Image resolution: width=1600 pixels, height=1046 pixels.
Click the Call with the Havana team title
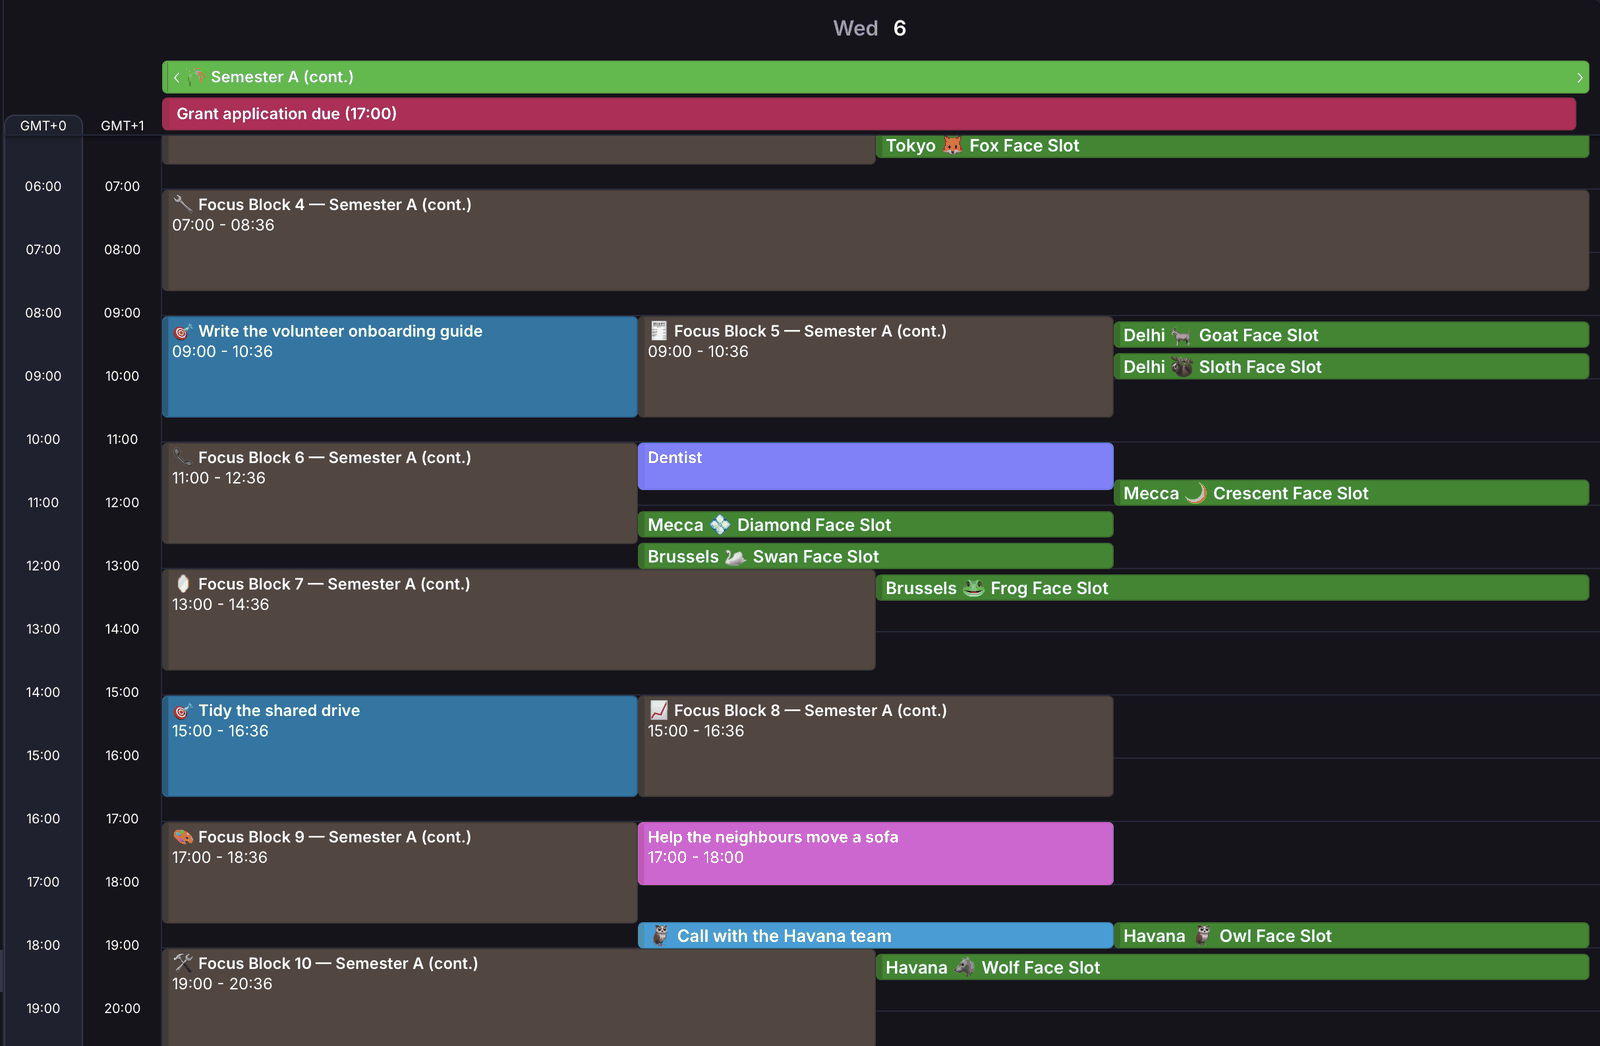click(x=784, y=936)
